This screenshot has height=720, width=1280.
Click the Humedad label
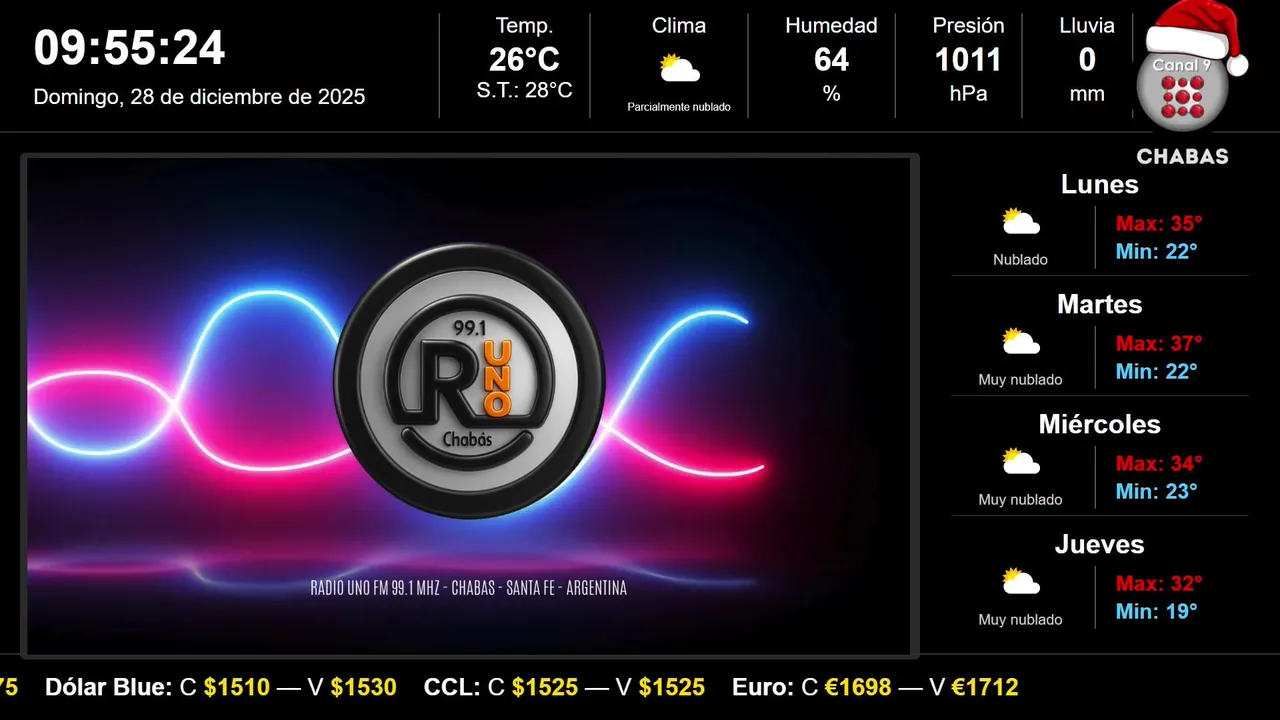point(831,26)
